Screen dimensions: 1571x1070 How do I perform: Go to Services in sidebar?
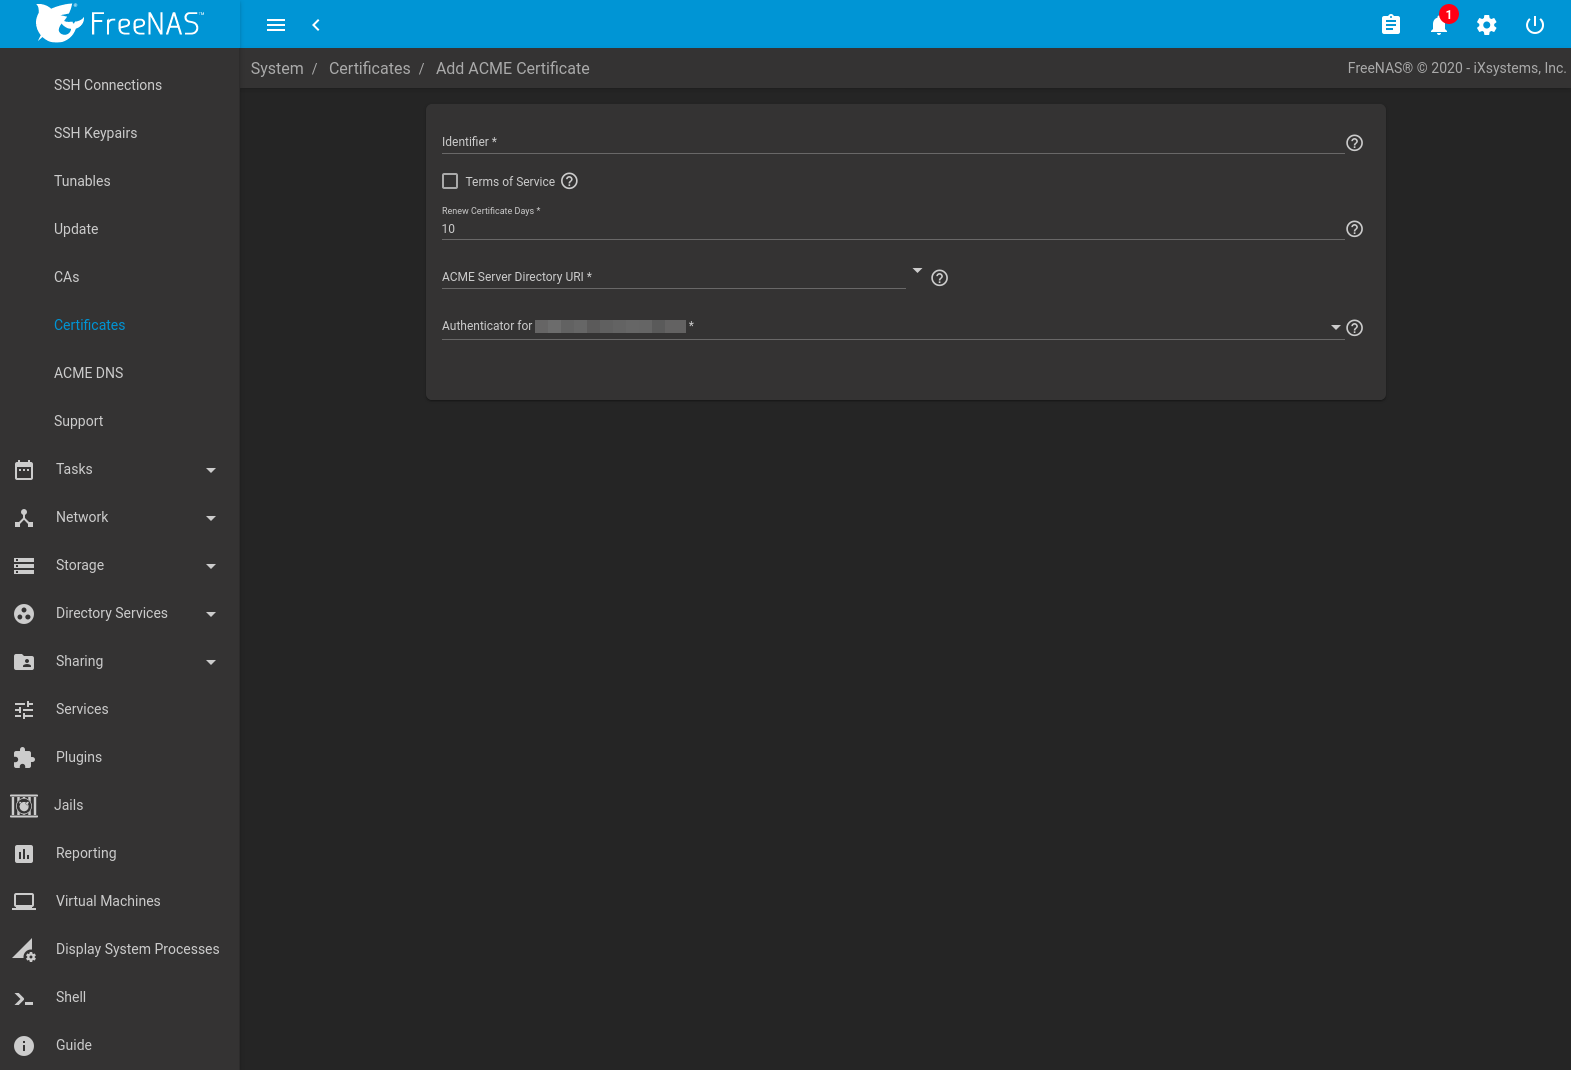tap(82, 709)
